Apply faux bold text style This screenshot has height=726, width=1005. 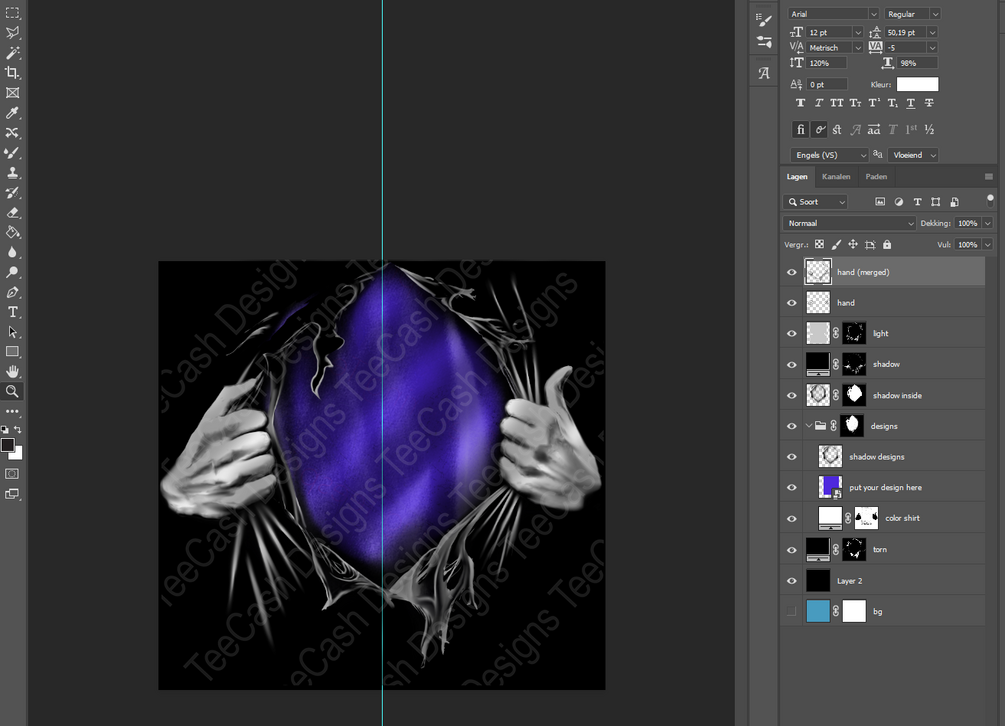800,103
